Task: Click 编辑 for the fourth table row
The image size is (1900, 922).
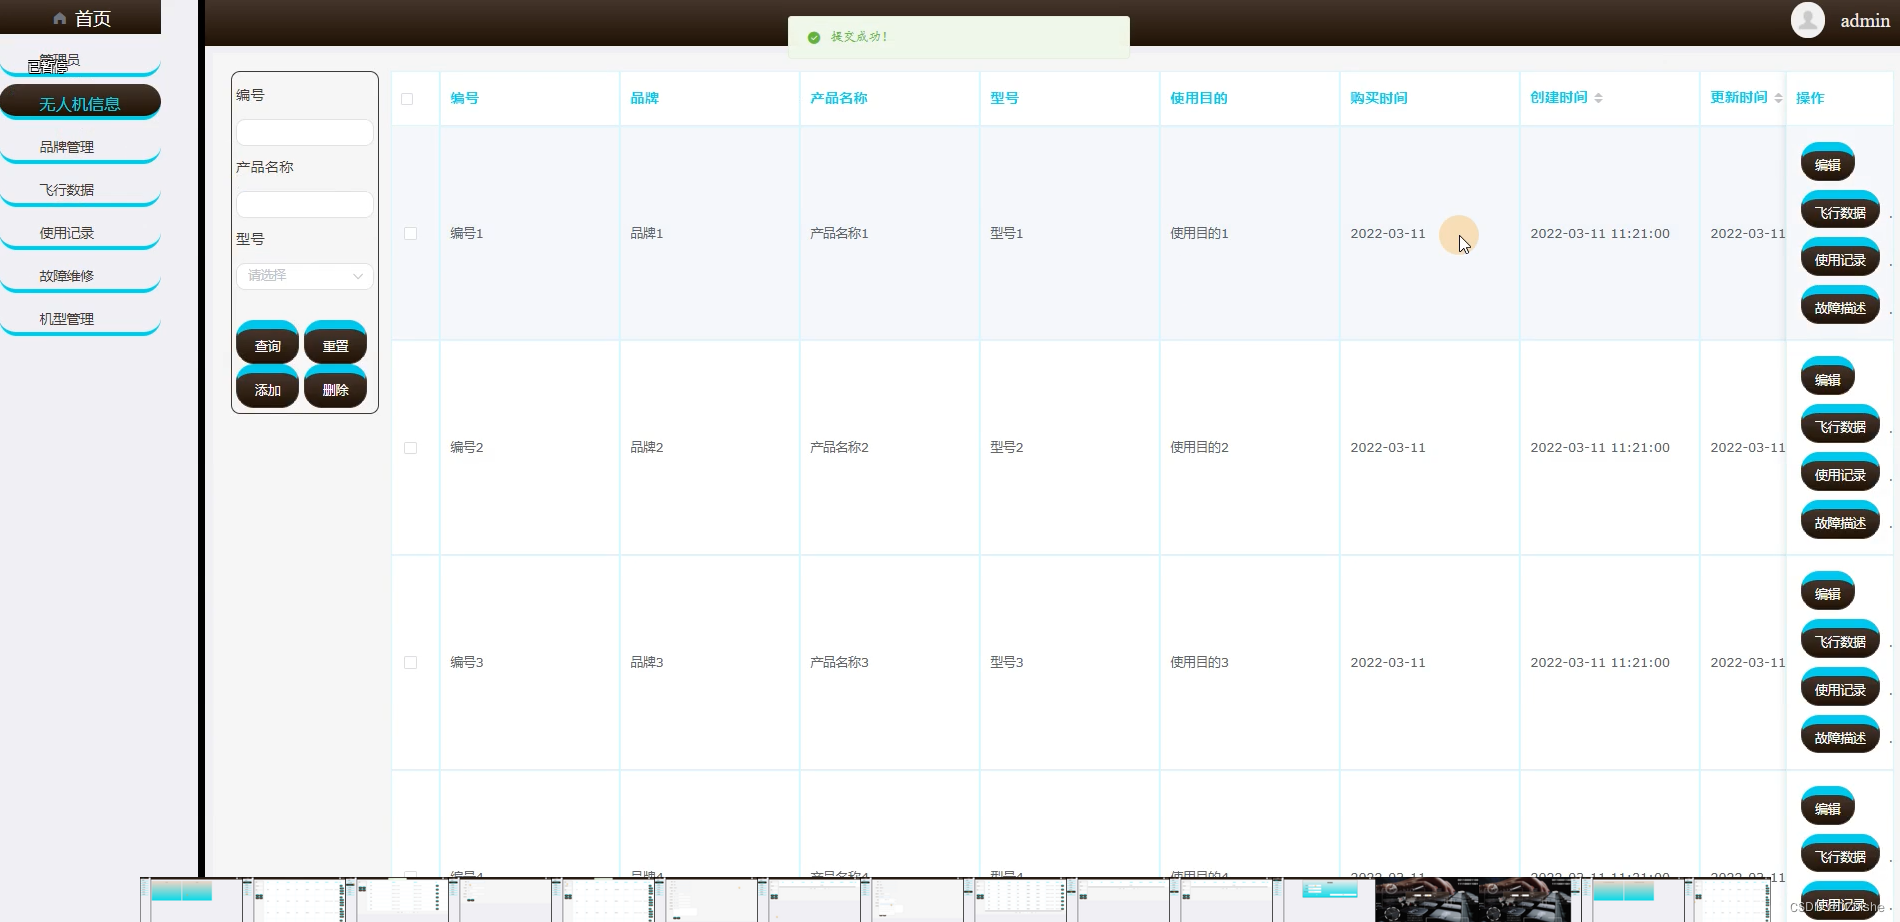Action: pyautogui.click(x=1828, y=807)
